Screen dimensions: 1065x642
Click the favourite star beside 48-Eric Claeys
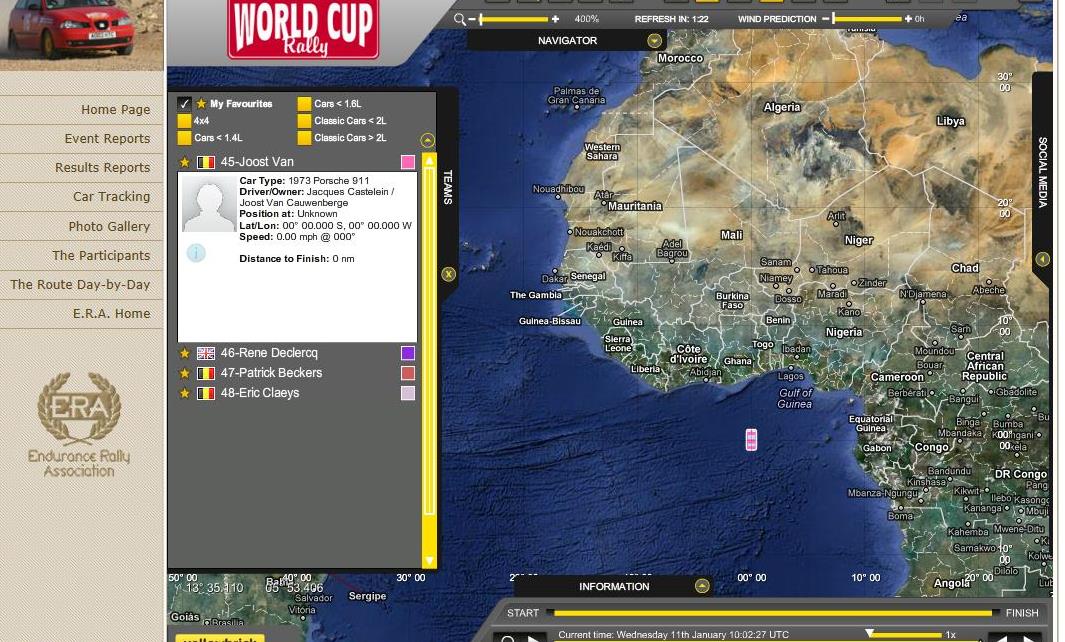[x=184, y=393]
